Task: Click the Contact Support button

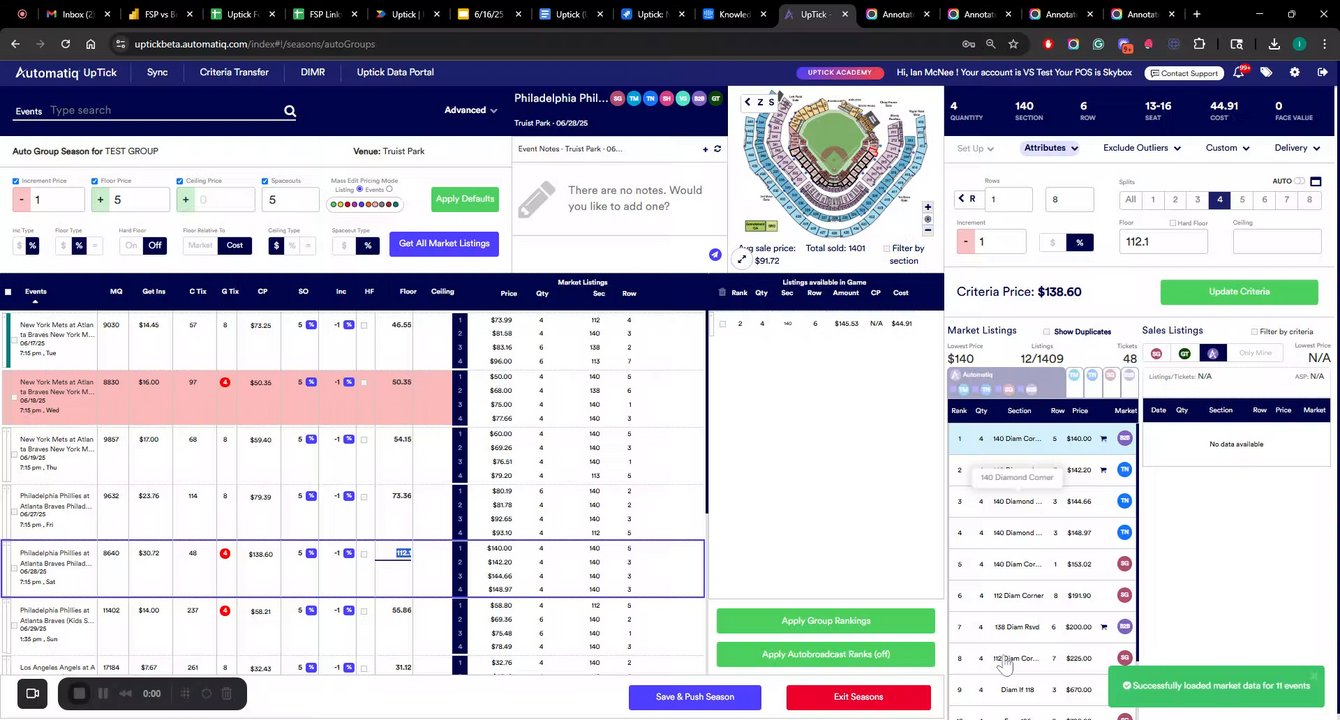Action: point(1183,73)
